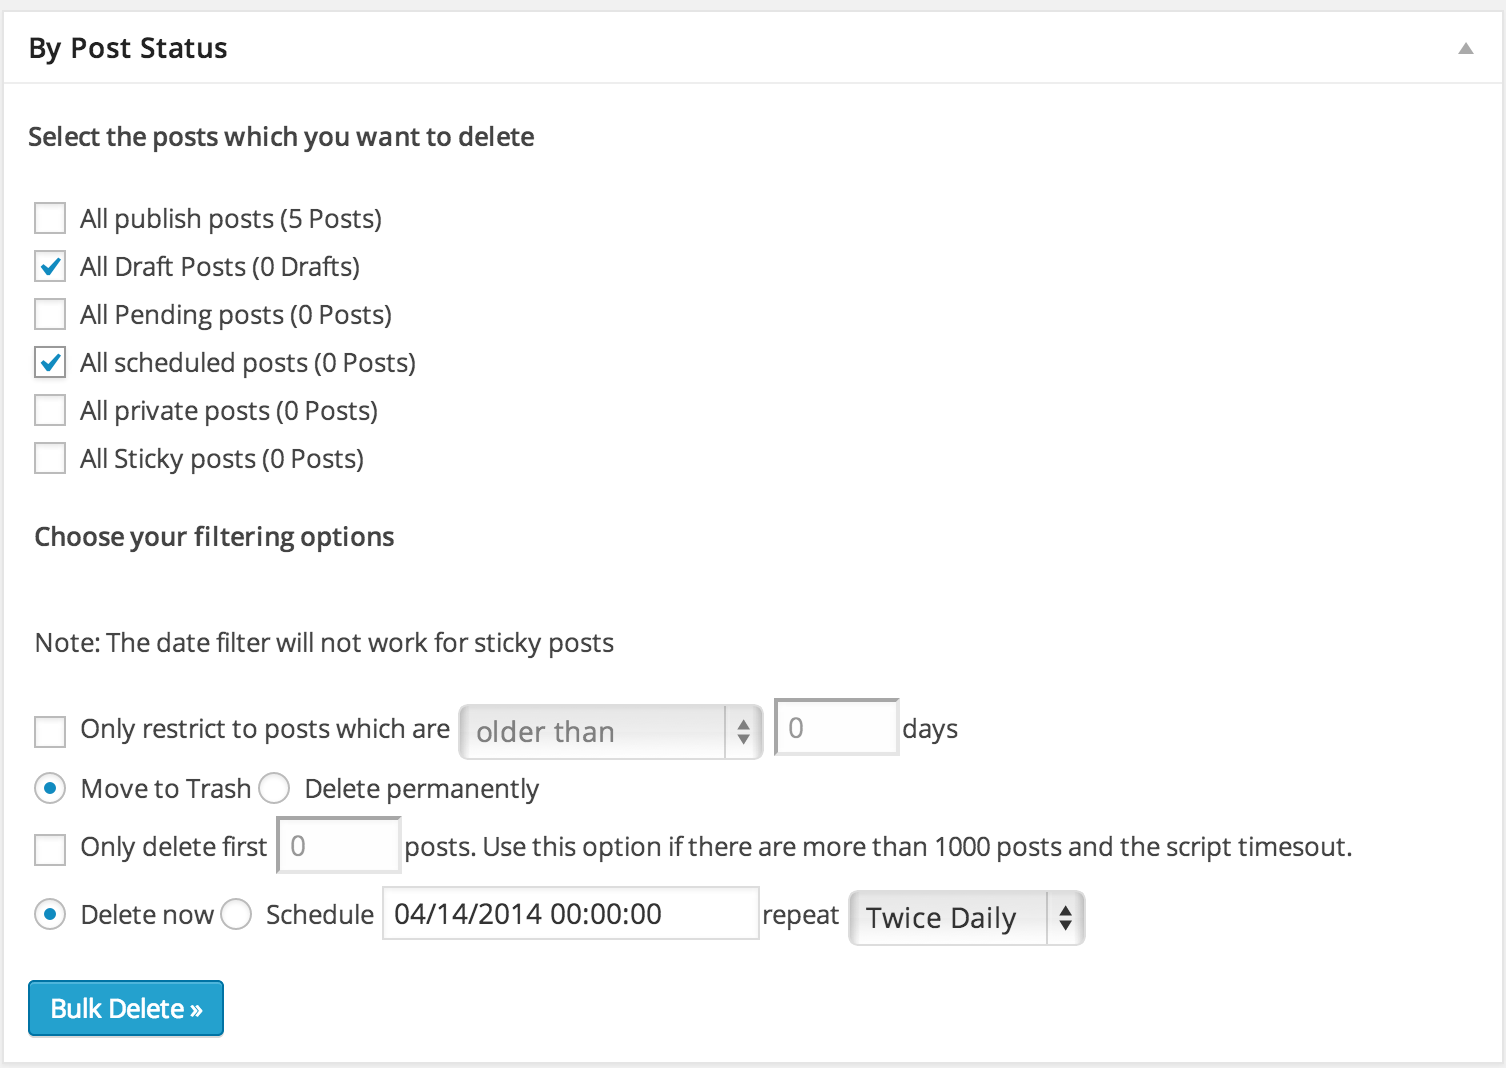Screen dimensions: 1506x1068
Task: Tick the All private posts checkbox
Action: click(x=50, y=410)
